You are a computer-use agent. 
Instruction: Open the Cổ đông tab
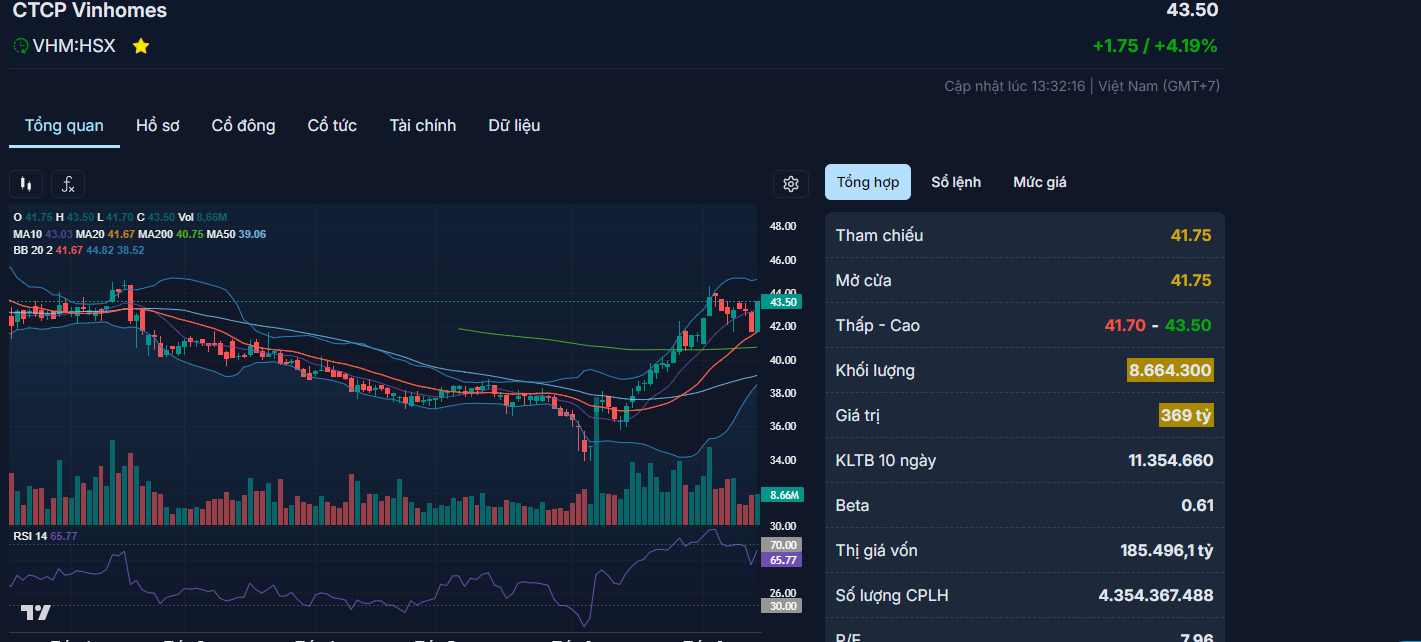click(243, 125)
